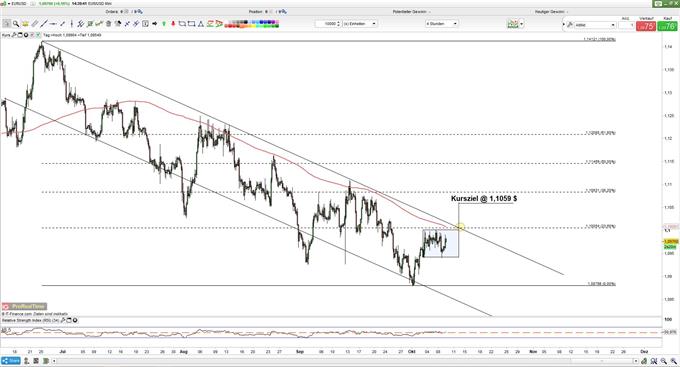
Task: Click the red Verkauf sell button
Action: 646,26
